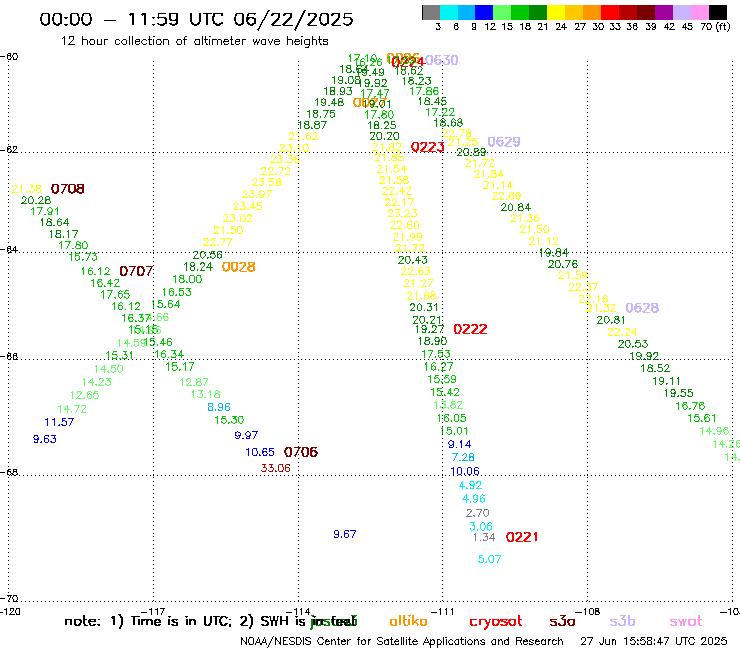Click the light blue 7.28 value

(x=463, y=457)
